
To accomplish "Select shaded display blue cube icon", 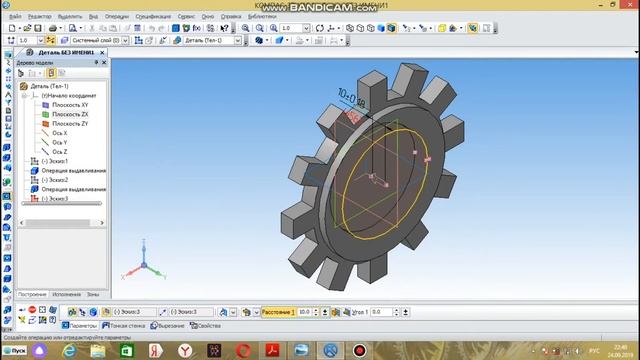I will point(381,28).
